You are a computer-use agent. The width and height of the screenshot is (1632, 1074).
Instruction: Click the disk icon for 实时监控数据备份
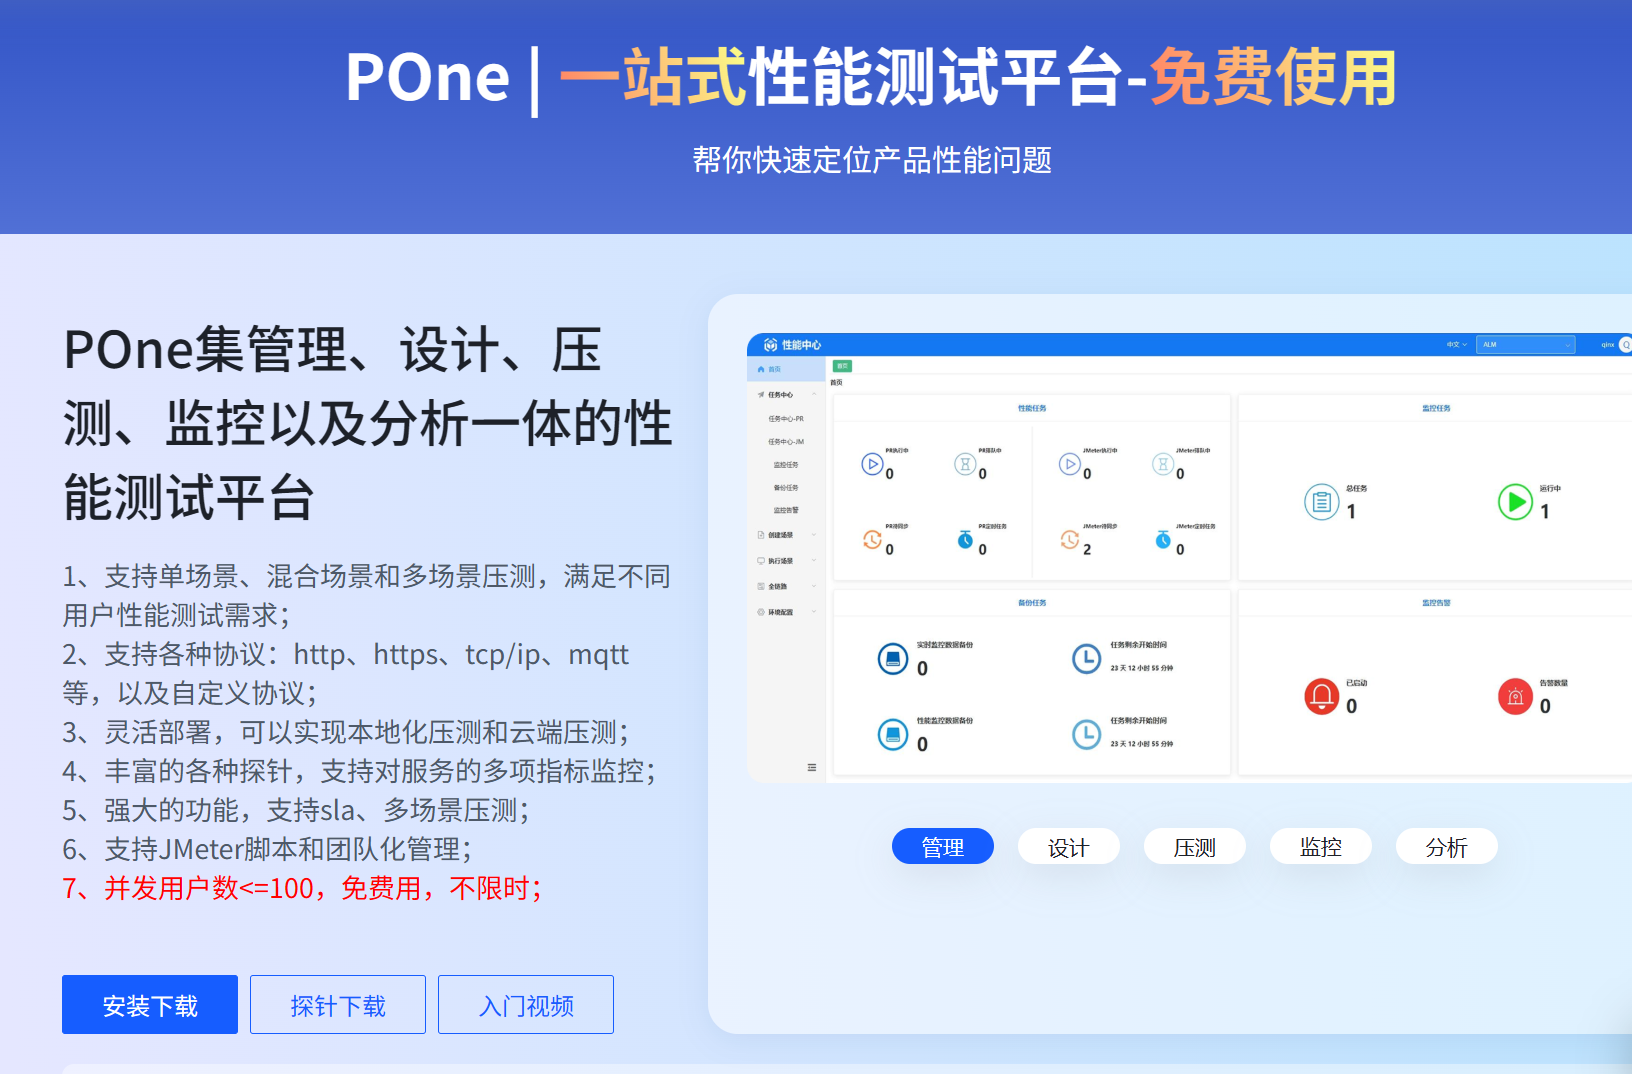pos(893,659)
